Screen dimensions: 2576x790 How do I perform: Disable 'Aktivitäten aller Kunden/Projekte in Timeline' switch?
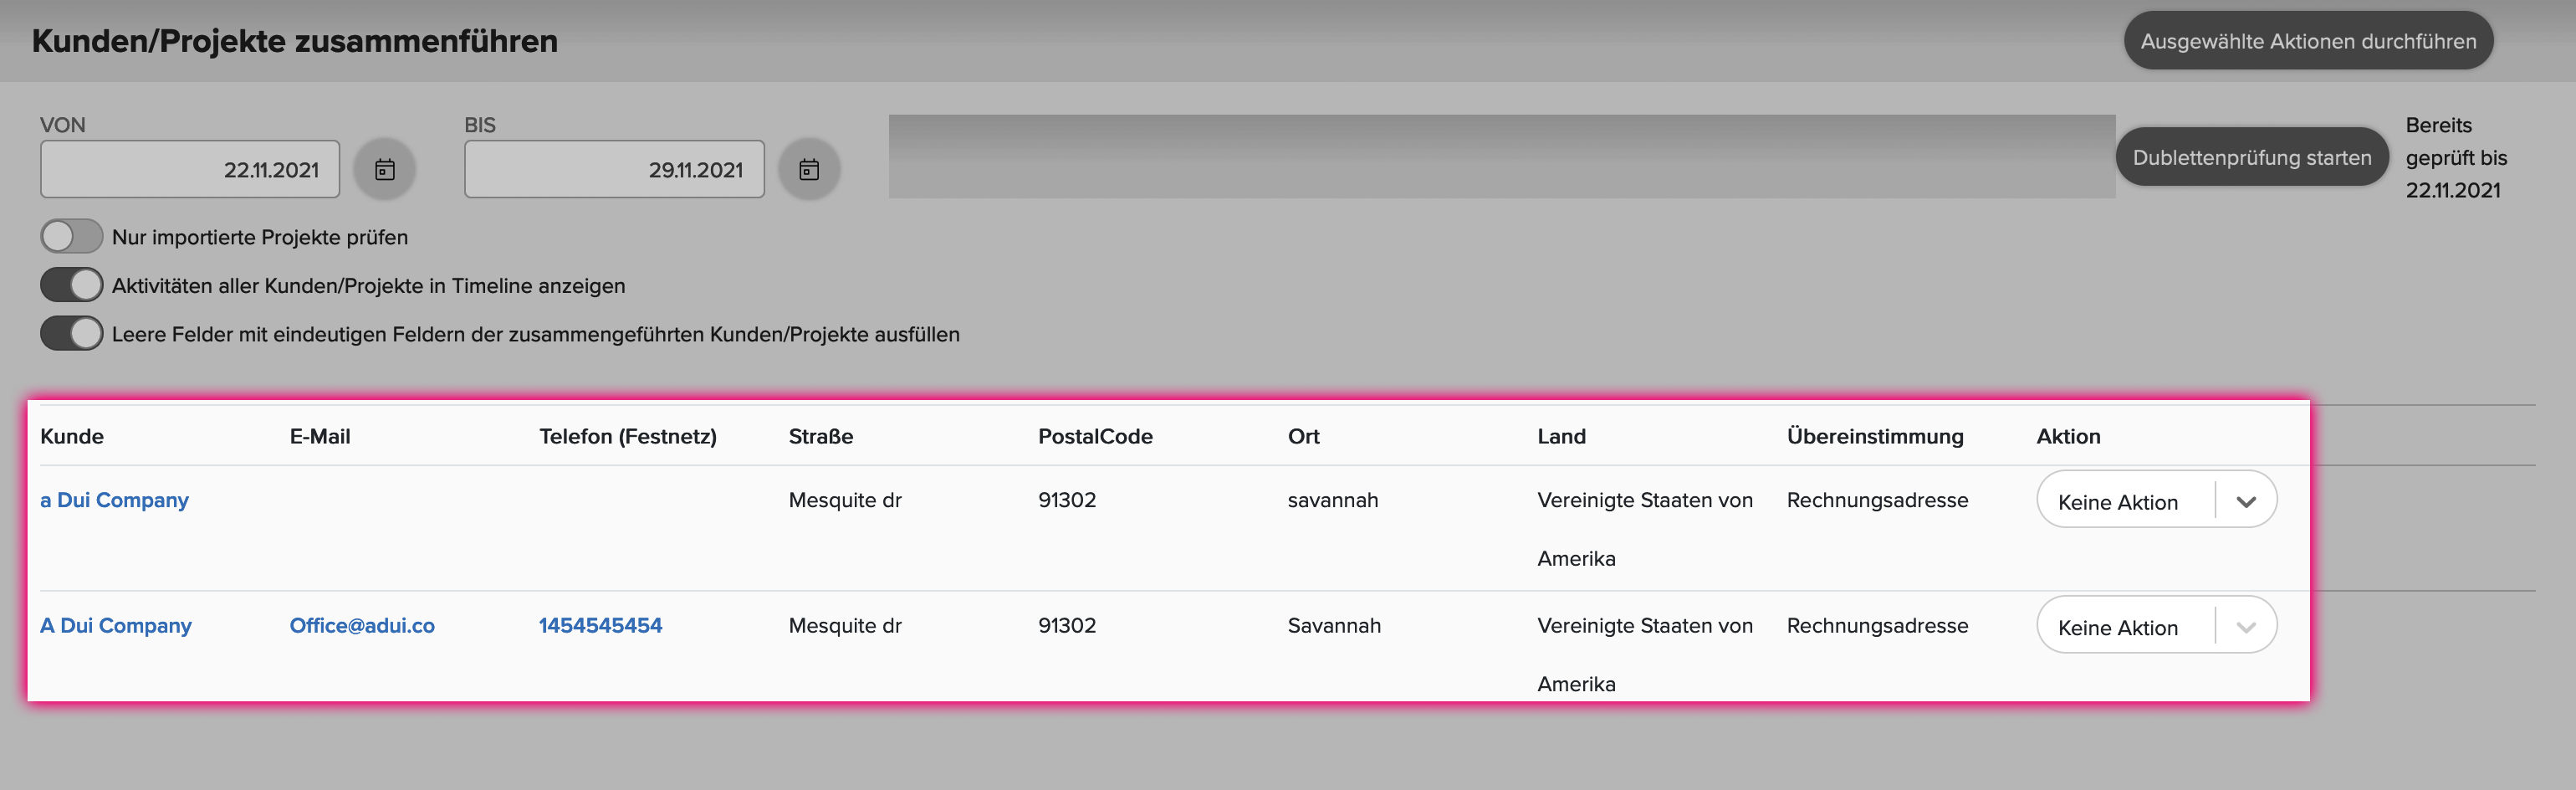tap(71, 285)
